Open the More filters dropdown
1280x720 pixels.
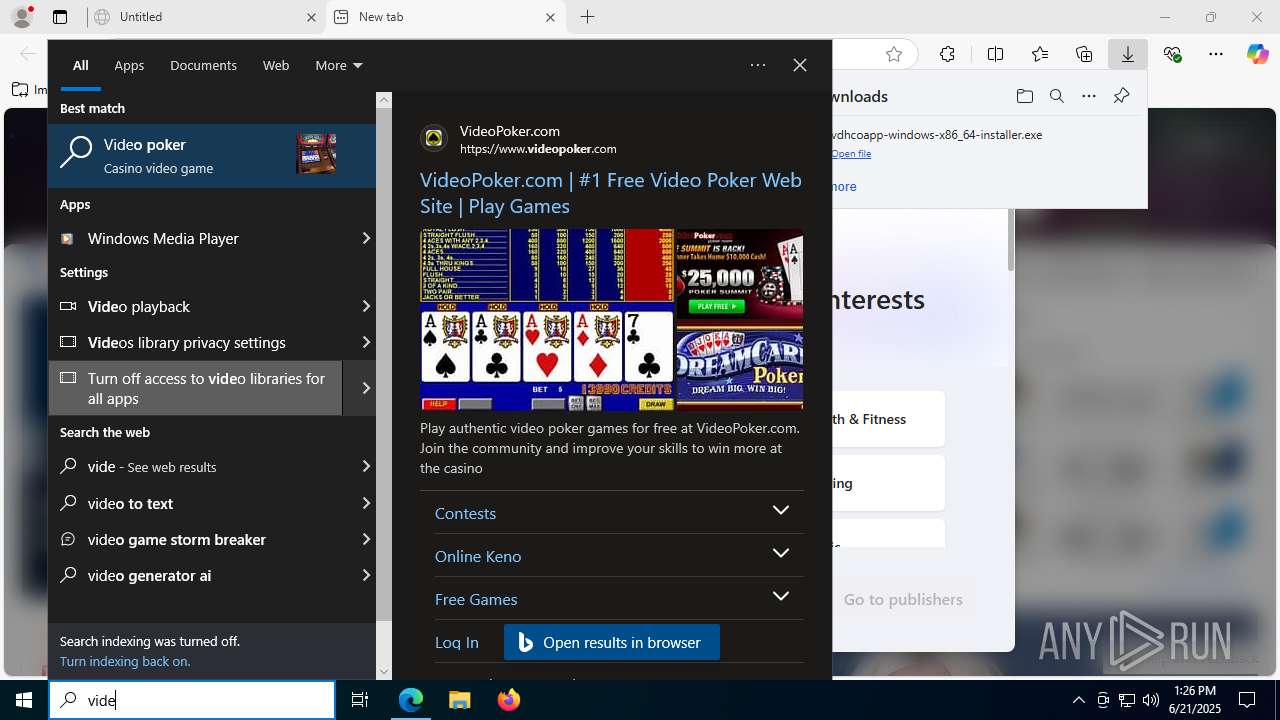pos(339,65)
